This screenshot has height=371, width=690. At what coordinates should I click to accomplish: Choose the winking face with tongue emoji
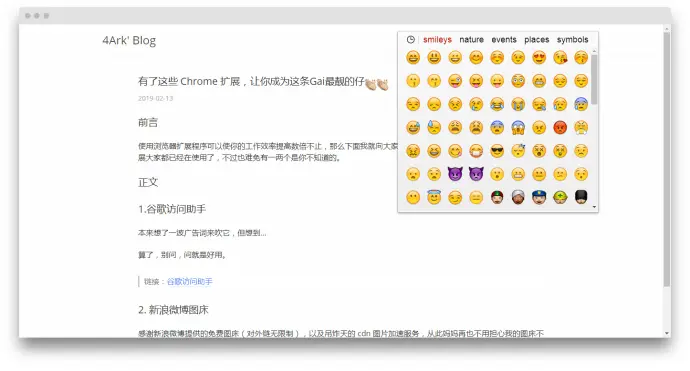455,81
